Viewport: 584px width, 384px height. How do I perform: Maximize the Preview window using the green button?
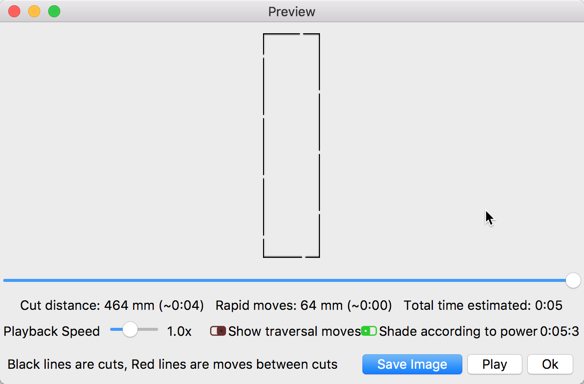click(x=54, y=11)
